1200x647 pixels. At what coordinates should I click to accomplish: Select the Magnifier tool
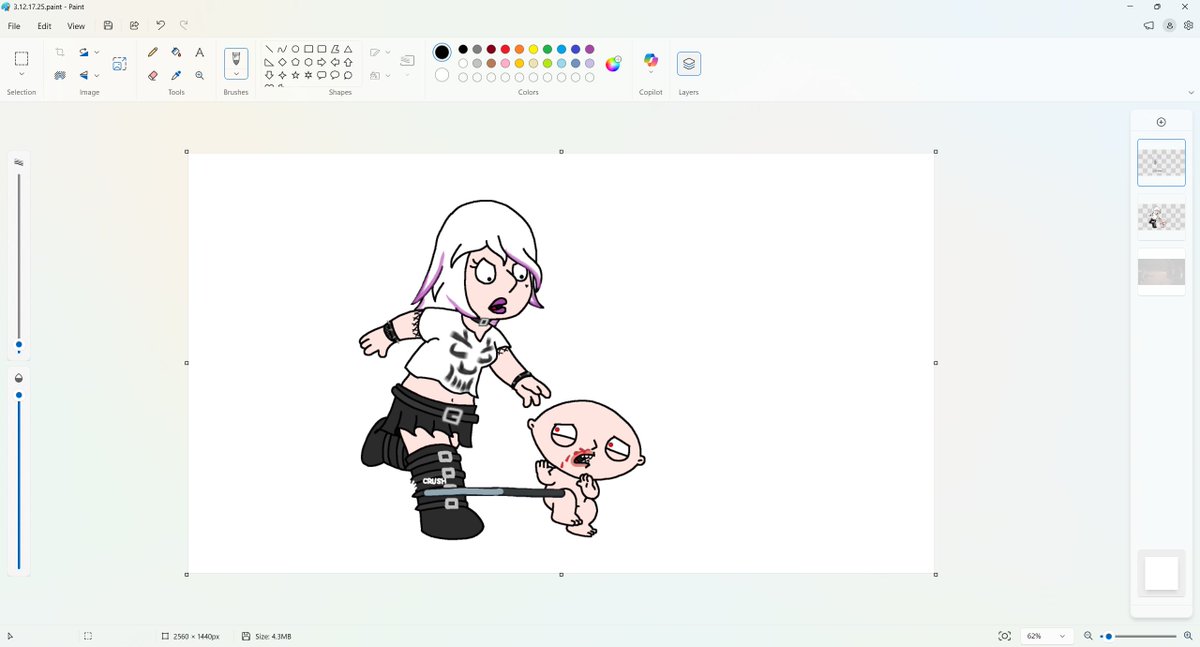coord(199,75)
